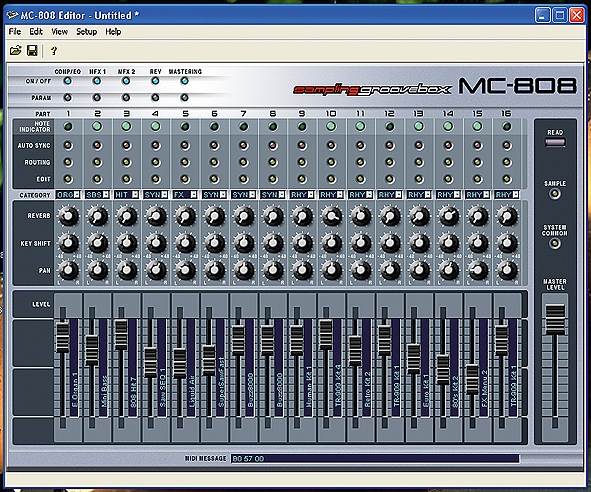591x492 pixels.
Task: Open the View menu
Action: 60,32
